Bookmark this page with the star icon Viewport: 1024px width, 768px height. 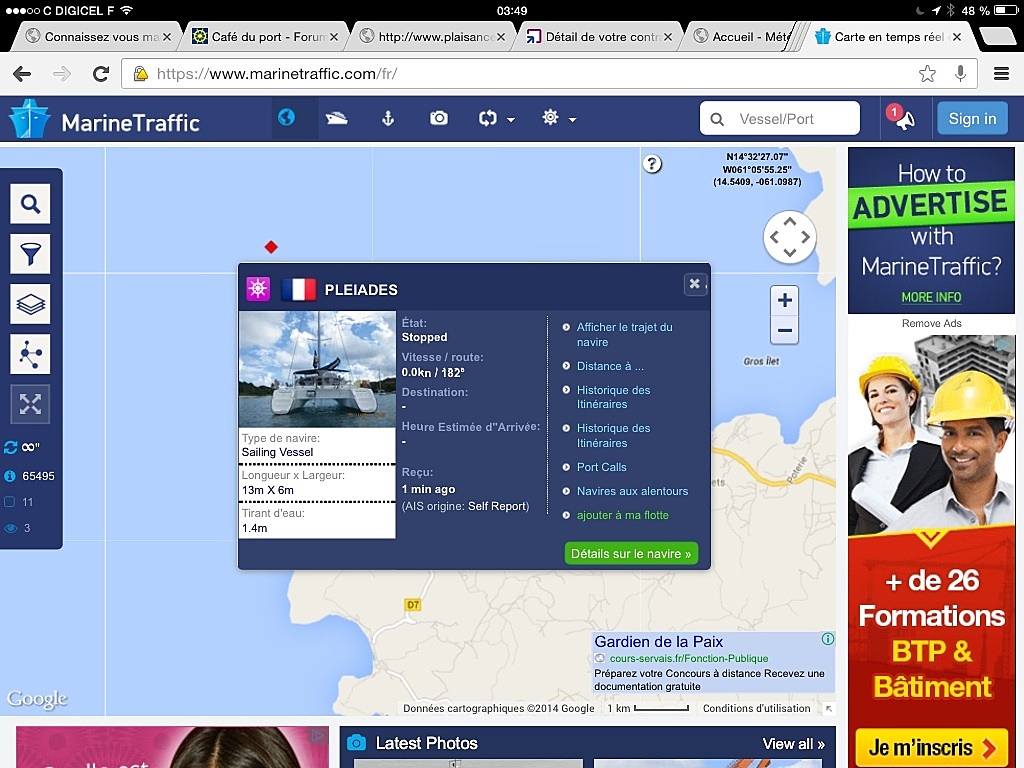(927, 74)
